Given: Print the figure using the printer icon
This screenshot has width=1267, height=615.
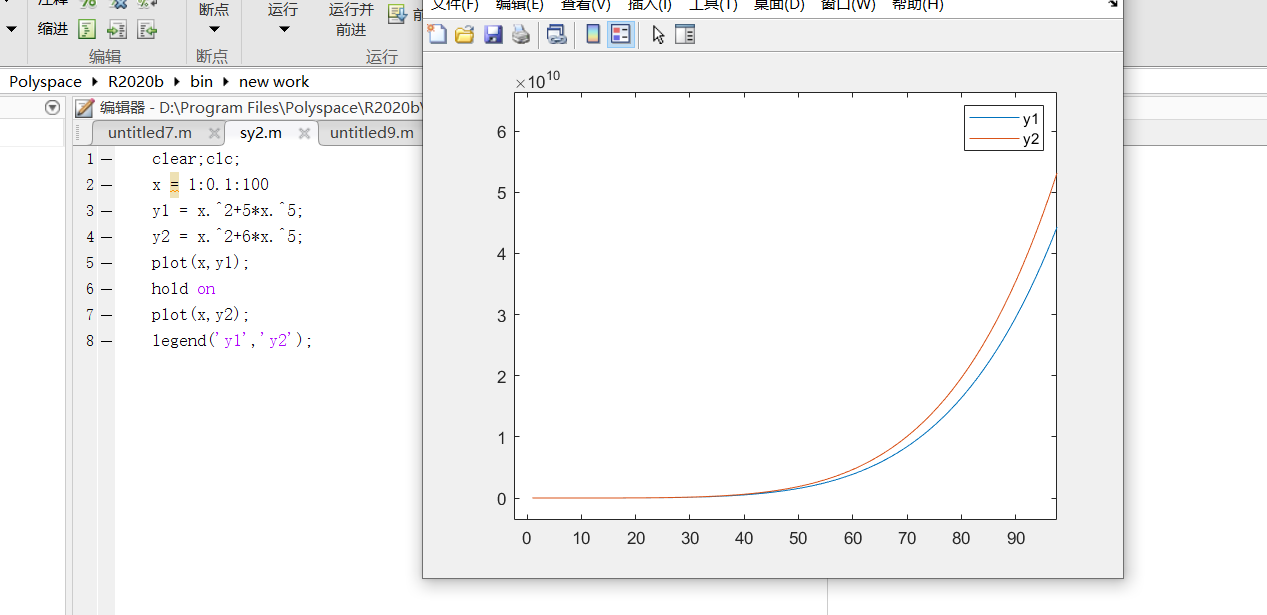Looking at the screenshot, I should 520,35.
